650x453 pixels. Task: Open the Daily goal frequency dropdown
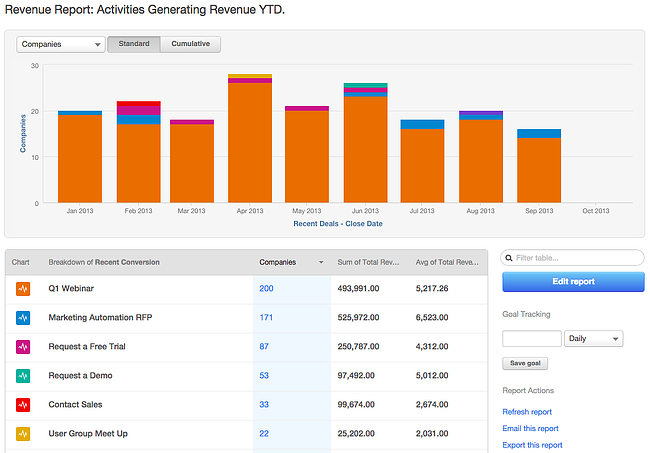pyautogui.click(x=594, y=339)
